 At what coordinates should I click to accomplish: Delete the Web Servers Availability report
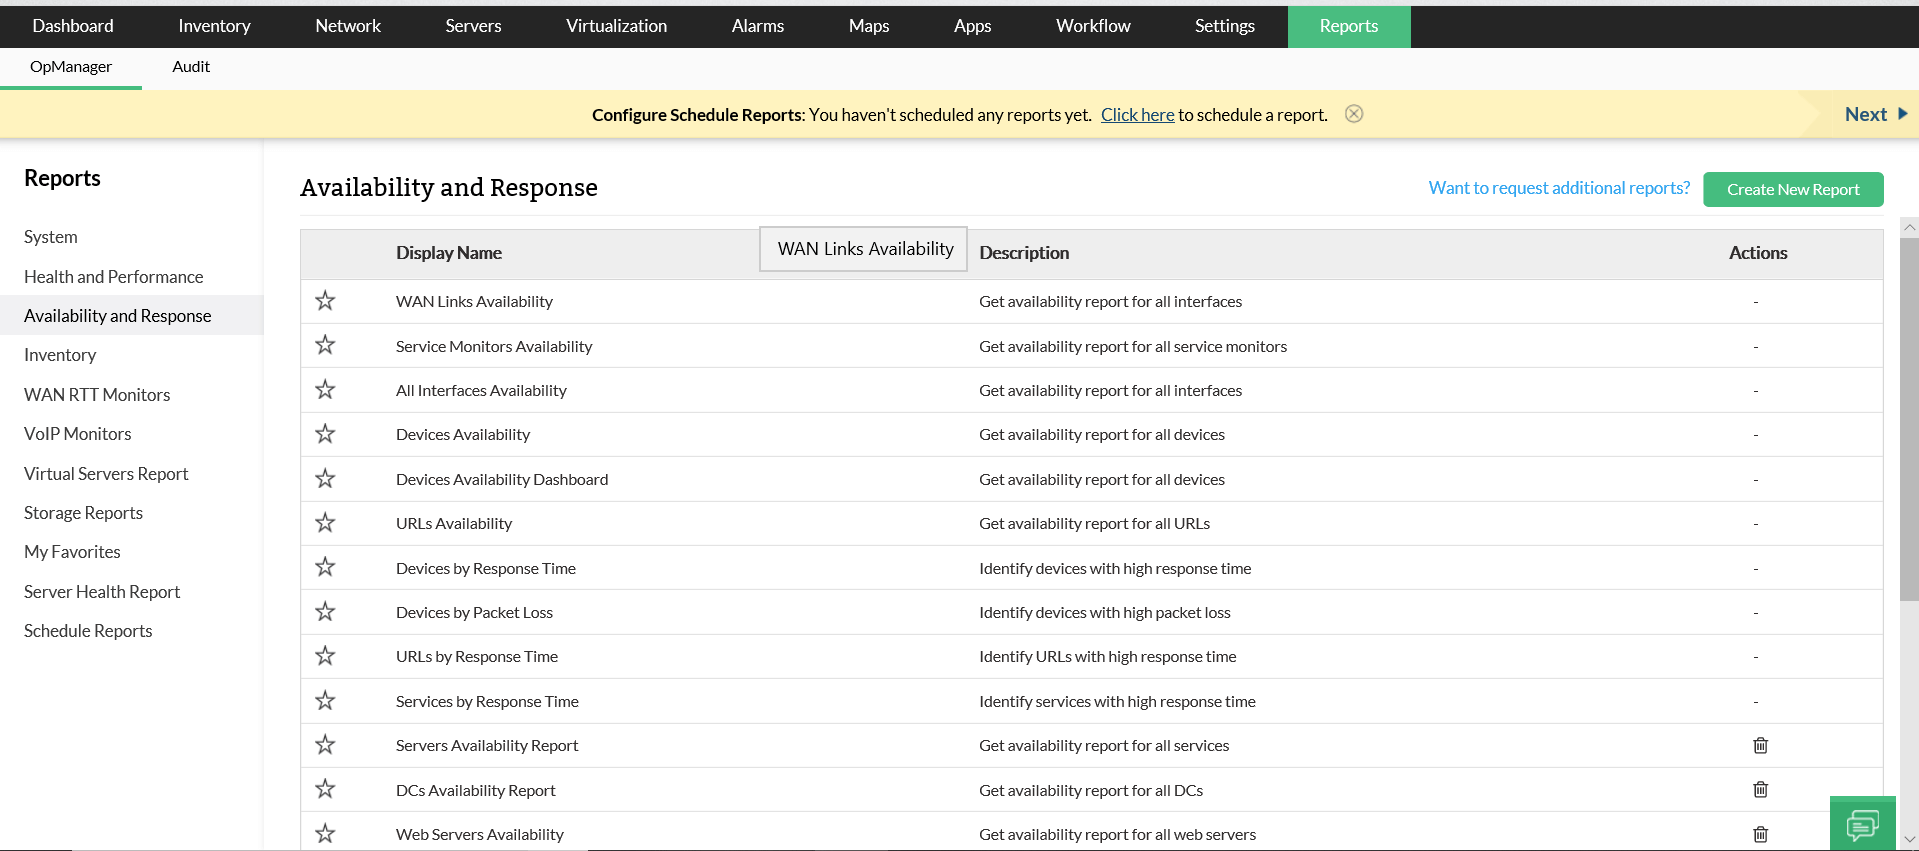[x=1760, y=834]
